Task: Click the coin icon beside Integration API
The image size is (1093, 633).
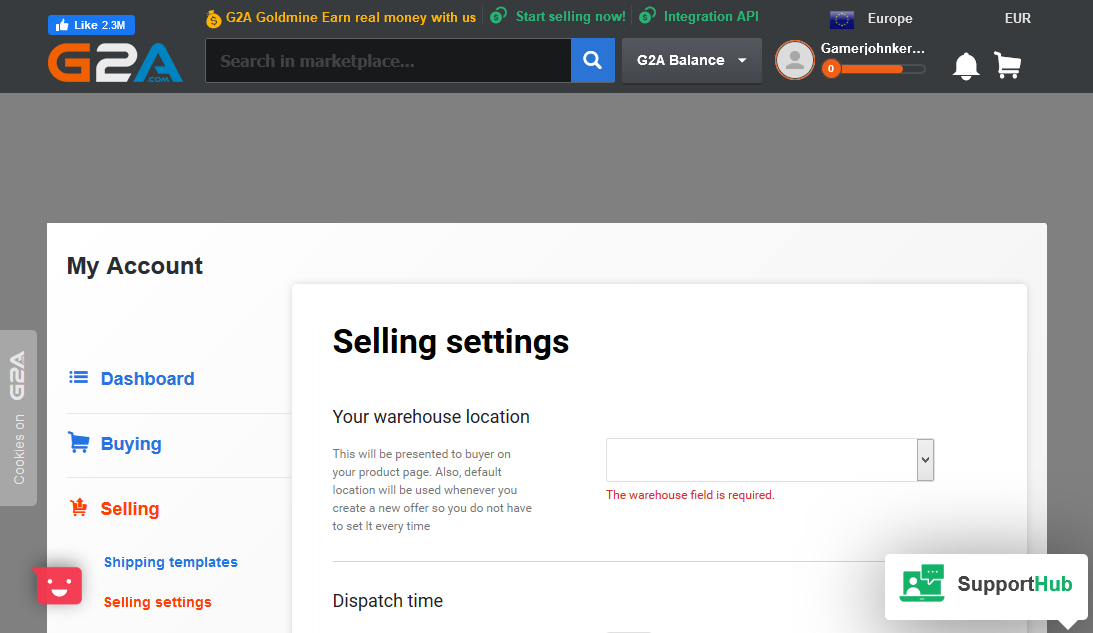Action: point(648,15)
